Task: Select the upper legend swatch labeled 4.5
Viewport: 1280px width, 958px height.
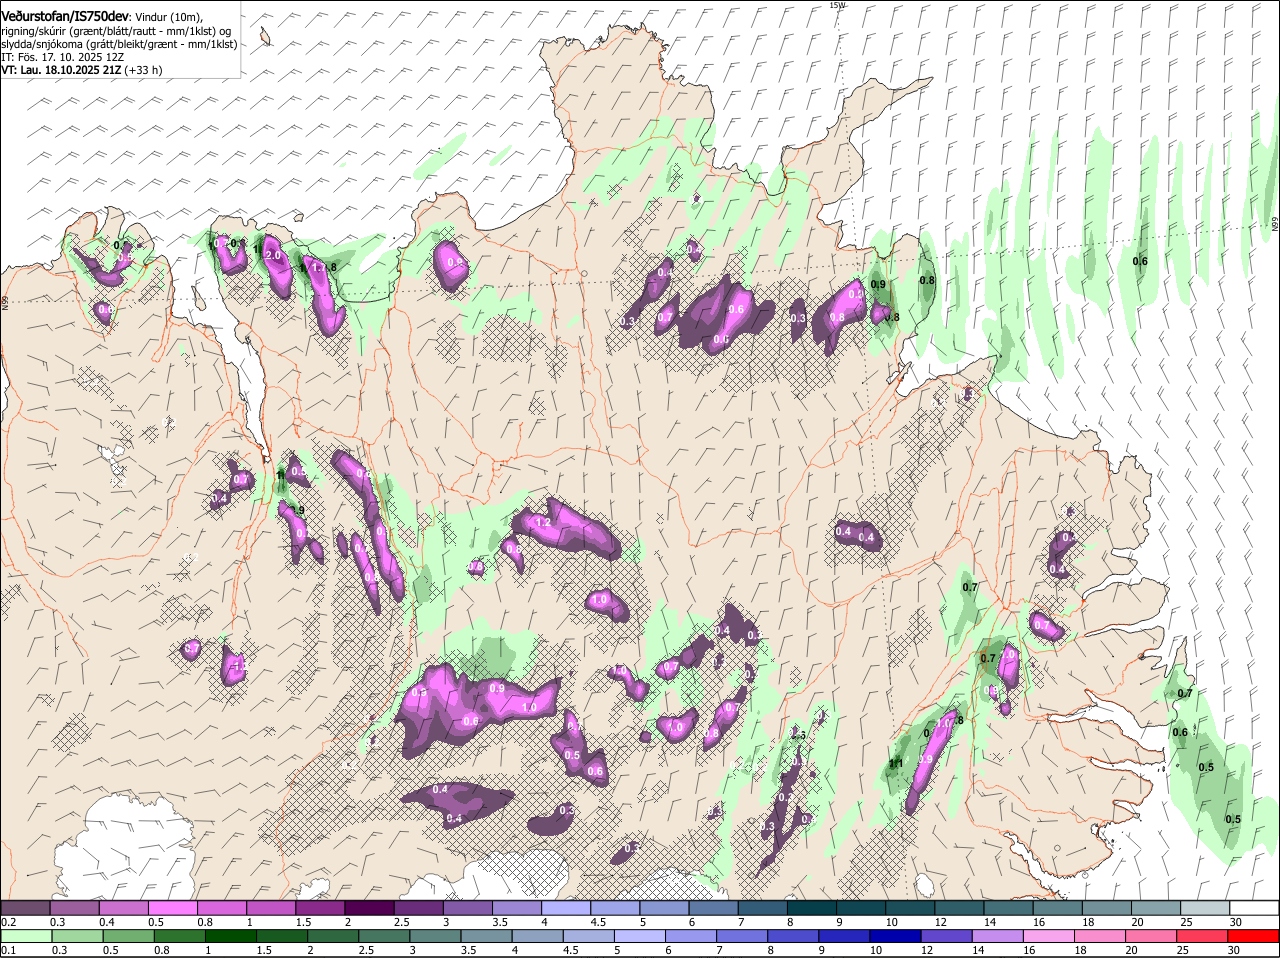Action: click(x=613, y=907)
